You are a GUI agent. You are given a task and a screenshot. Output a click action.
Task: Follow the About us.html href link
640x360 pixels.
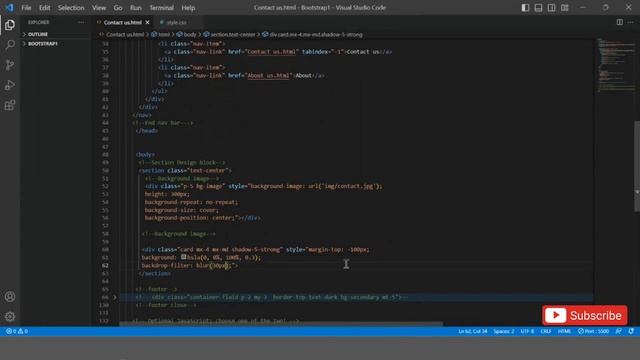[x=269, y=76]
